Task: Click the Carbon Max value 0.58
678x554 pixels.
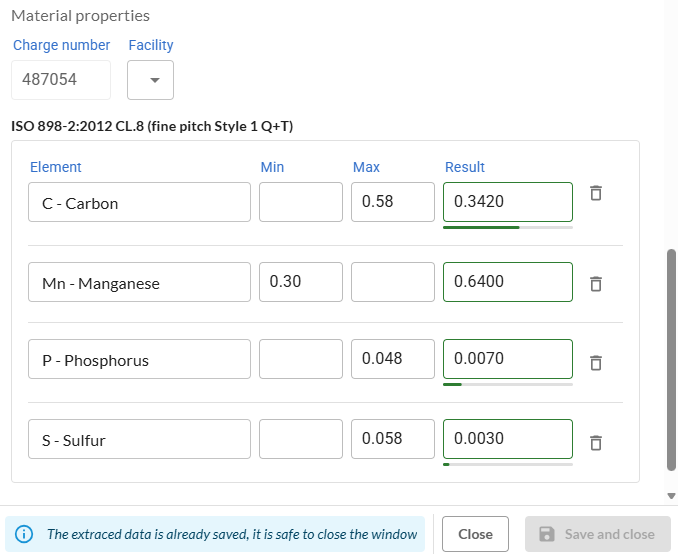Action: pyautogui.click(x=393, y=202)
